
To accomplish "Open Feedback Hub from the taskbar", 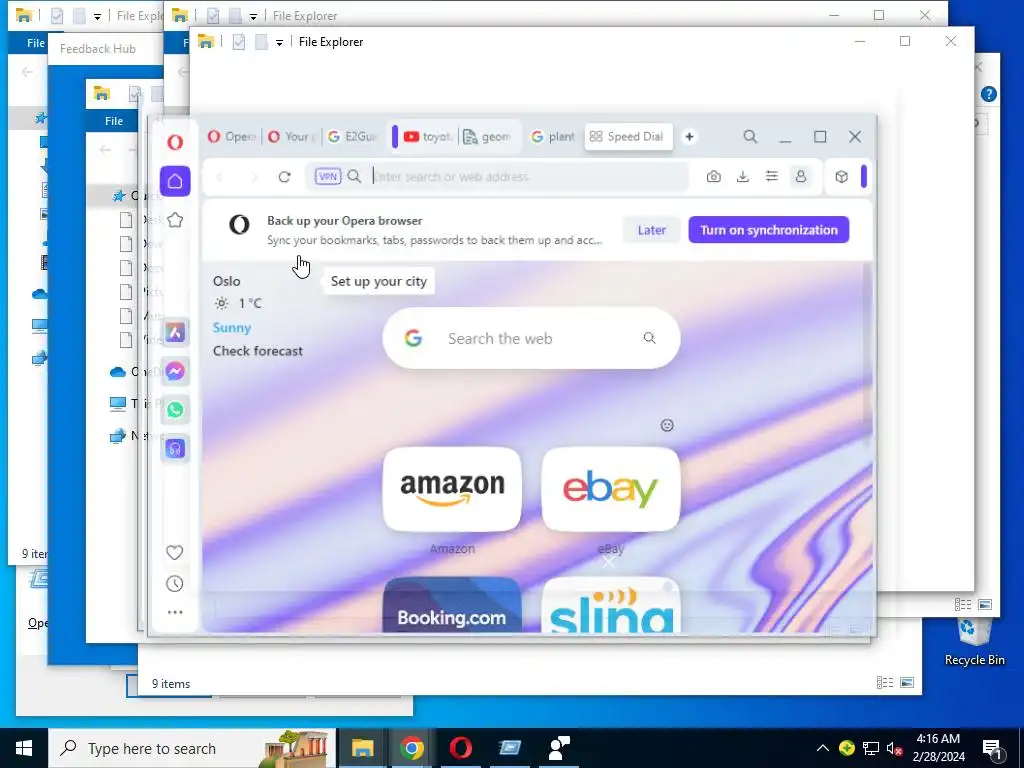I will pos(559,748).
